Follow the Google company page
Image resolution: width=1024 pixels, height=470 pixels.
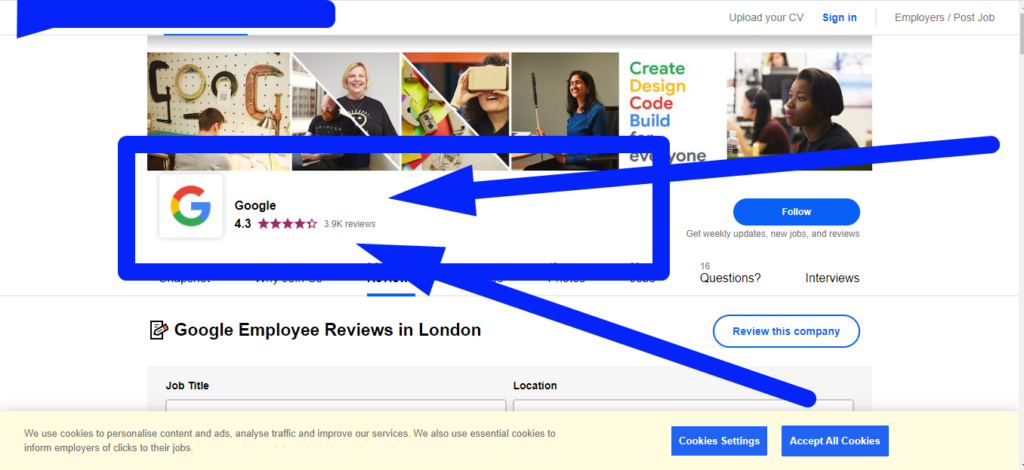(796, 212)
